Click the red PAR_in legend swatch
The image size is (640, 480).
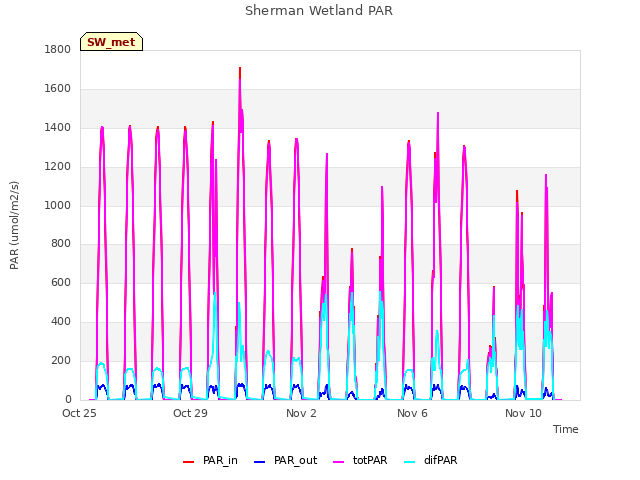(188, 462)
